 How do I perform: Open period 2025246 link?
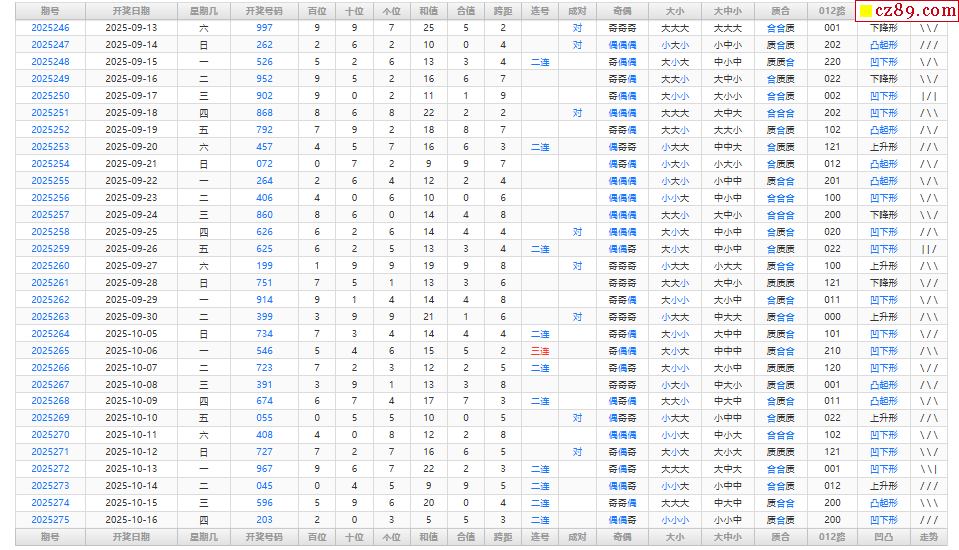coord(50,28)
